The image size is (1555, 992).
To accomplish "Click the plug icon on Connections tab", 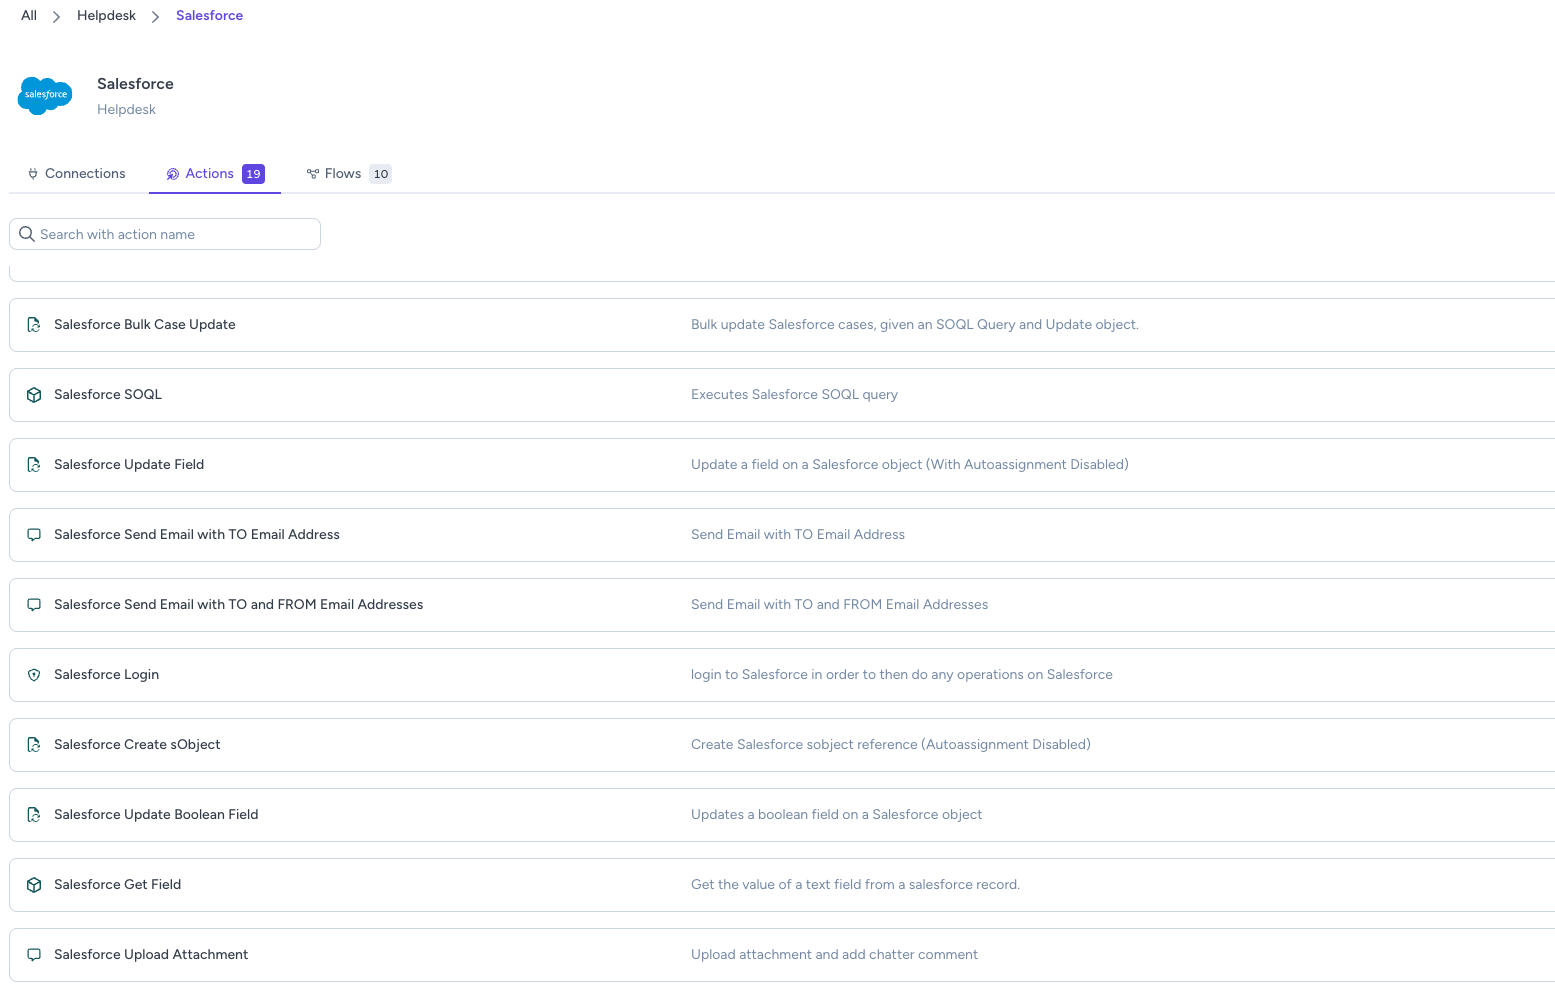I will [x=33, y=174].
